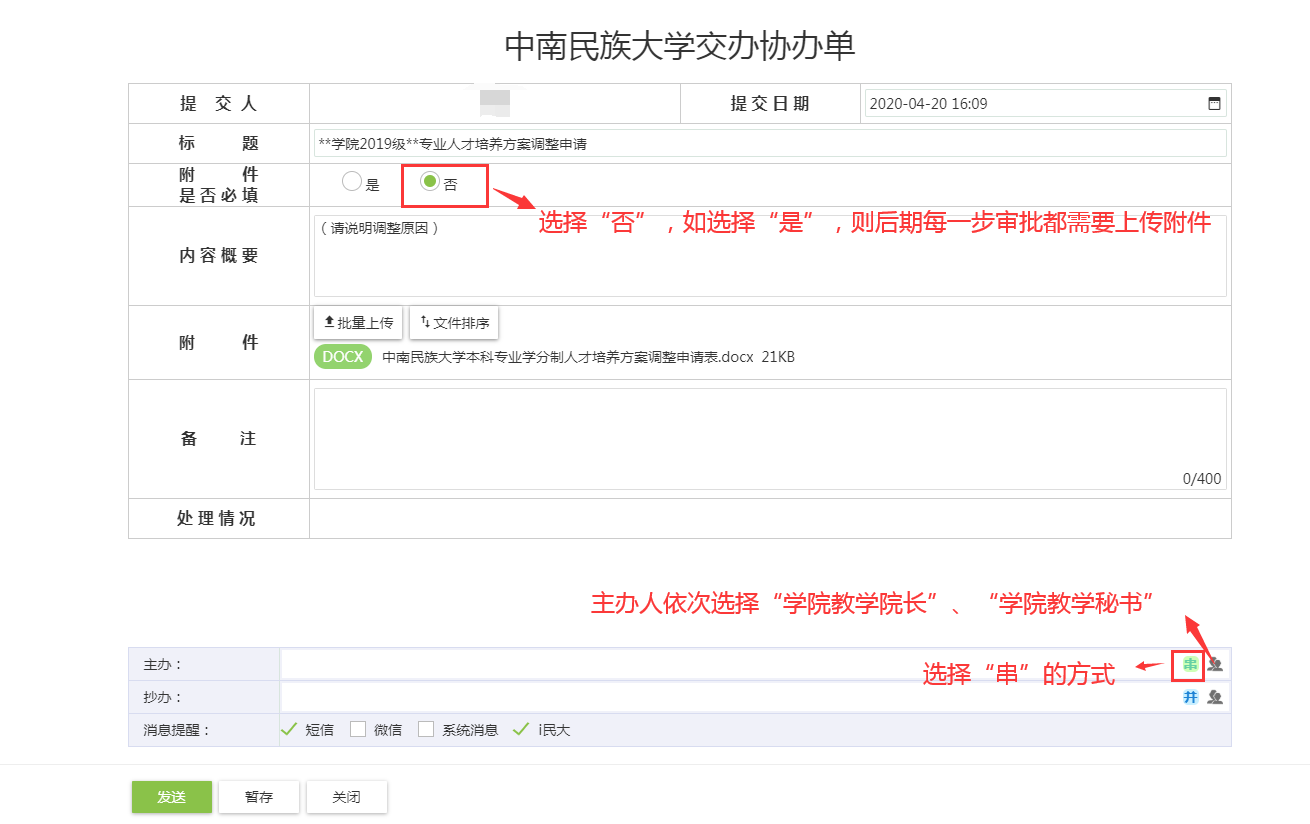Viewport: 1310px width, 824px height.
Task: Click the 暂存 button
Action: [x=259, y=797]
